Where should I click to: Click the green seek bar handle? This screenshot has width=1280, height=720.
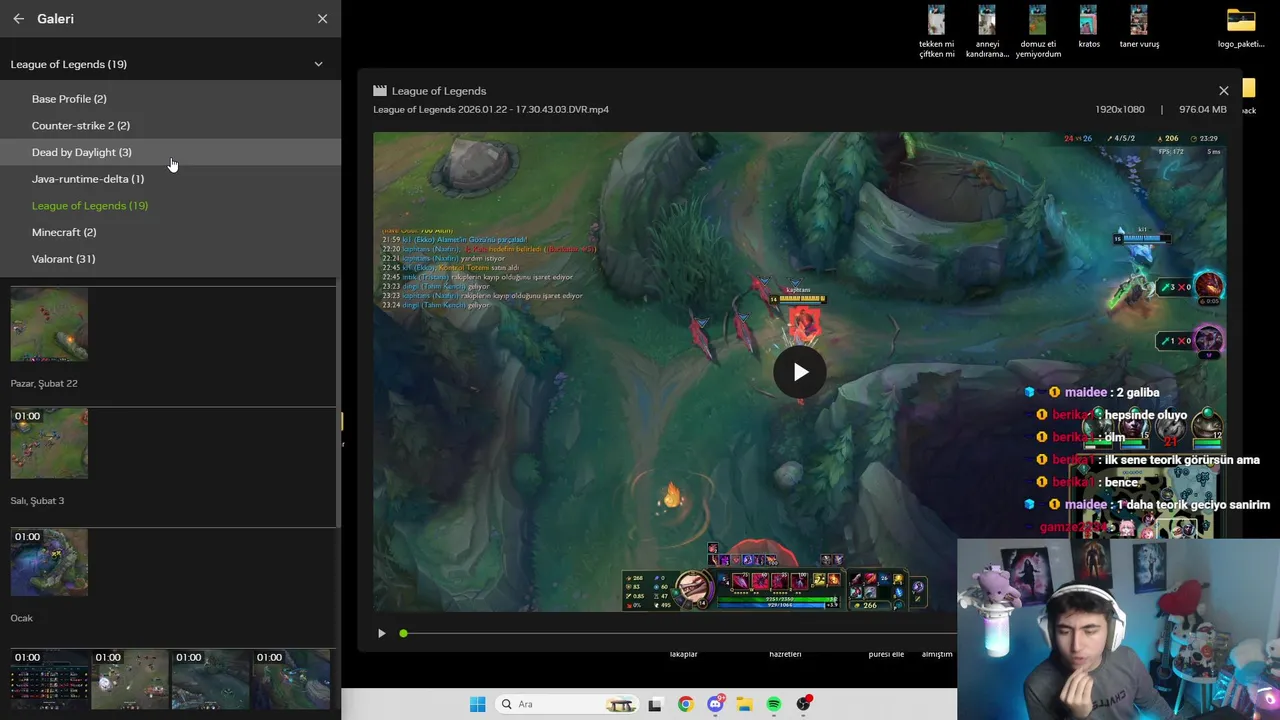coord(403,633)
